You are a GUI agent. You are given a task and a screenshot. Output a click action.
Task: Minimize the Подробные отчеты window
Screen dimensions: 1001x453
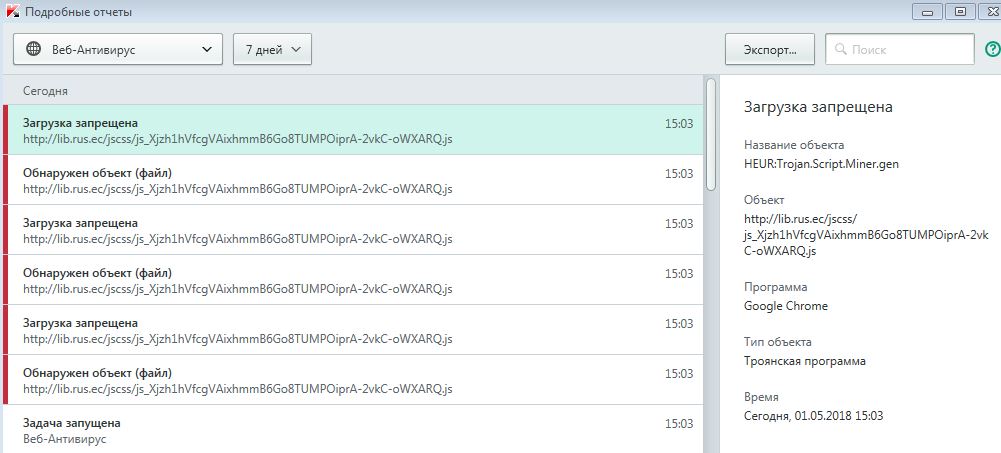tap(926, 11)
